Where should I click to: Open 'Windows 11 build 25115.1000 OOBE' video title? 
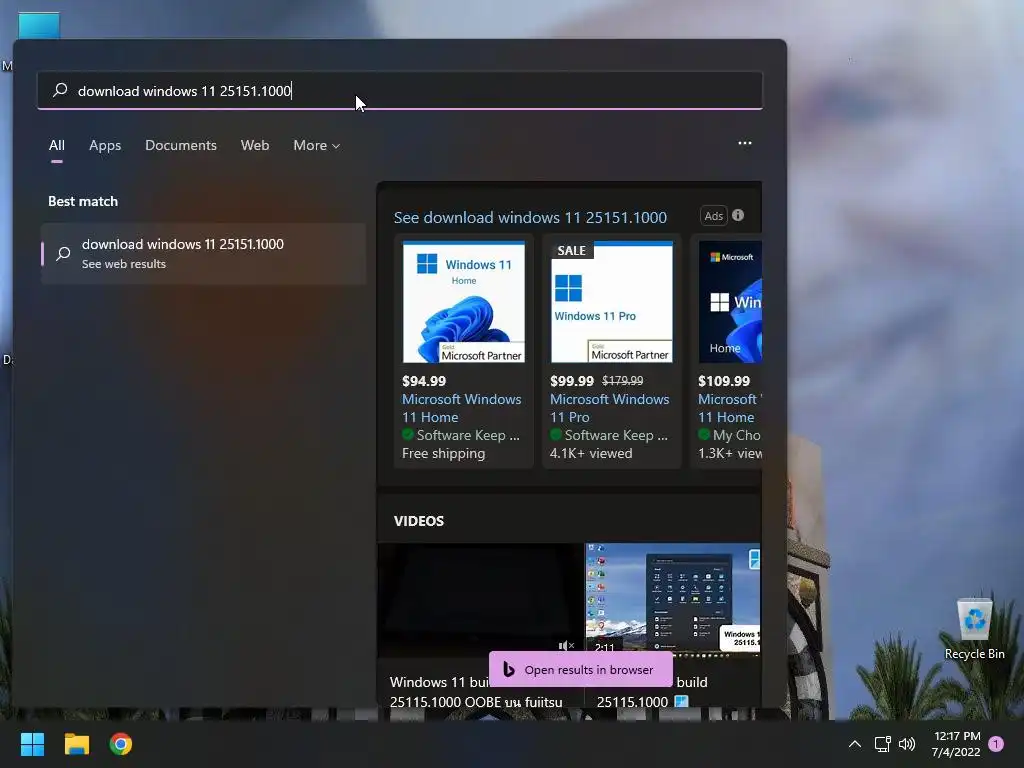[475, 692]
